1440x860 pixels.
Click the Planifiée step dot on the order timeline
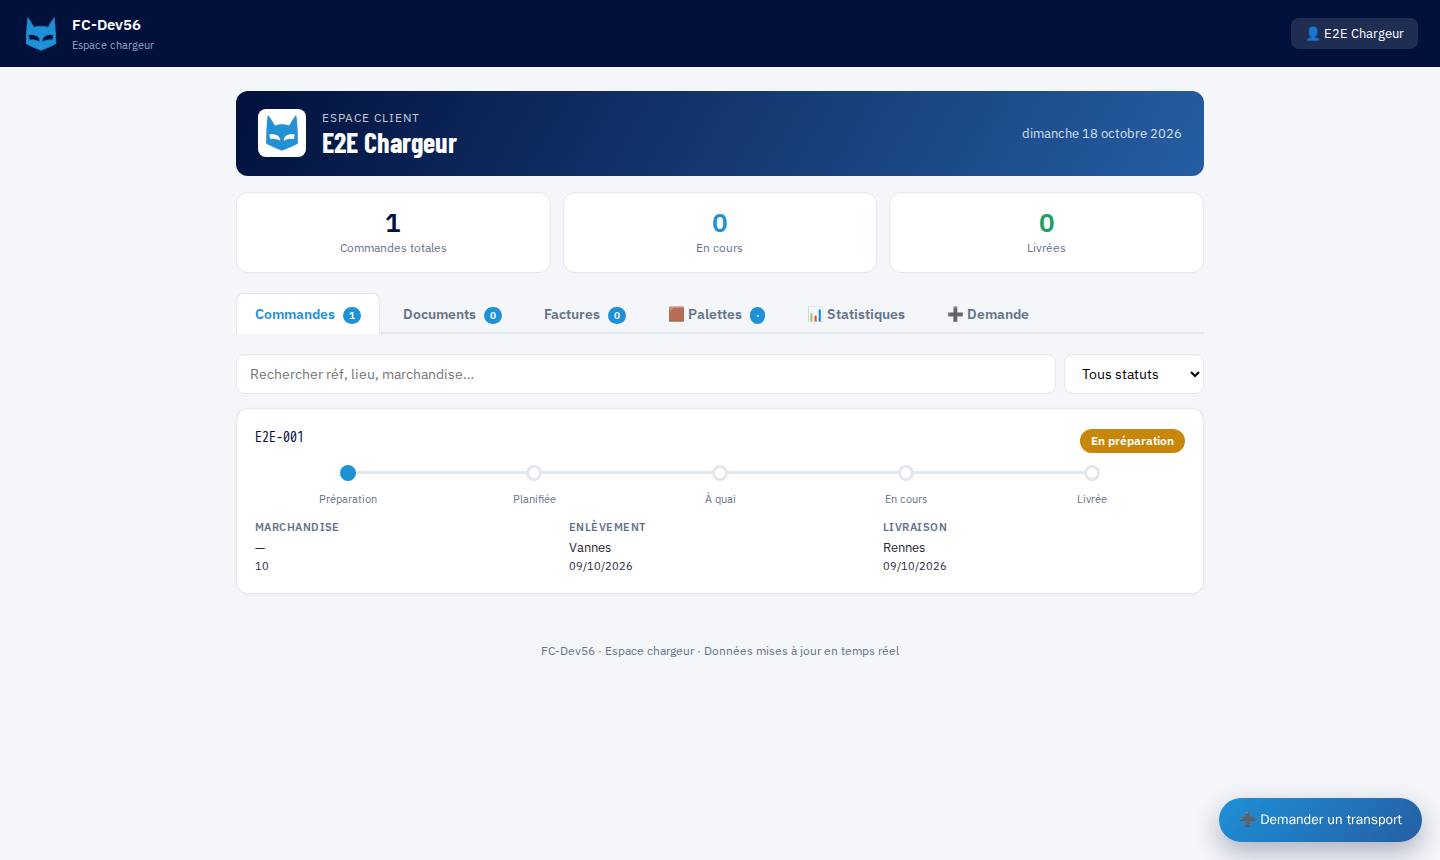[534, 473]
